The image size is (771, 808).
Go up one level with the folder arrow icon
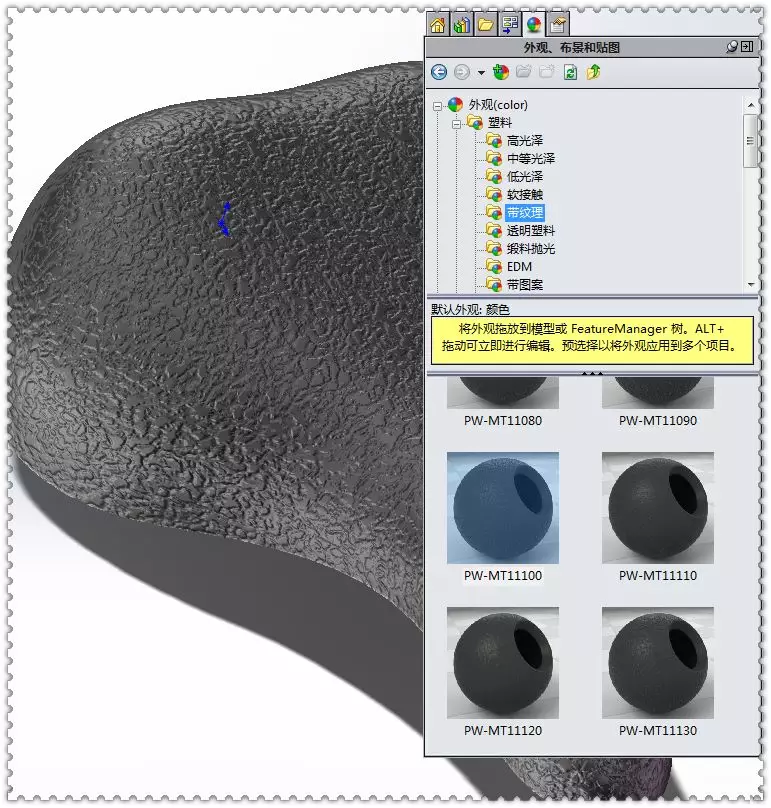pyautogui.click(x=593, y=72)
